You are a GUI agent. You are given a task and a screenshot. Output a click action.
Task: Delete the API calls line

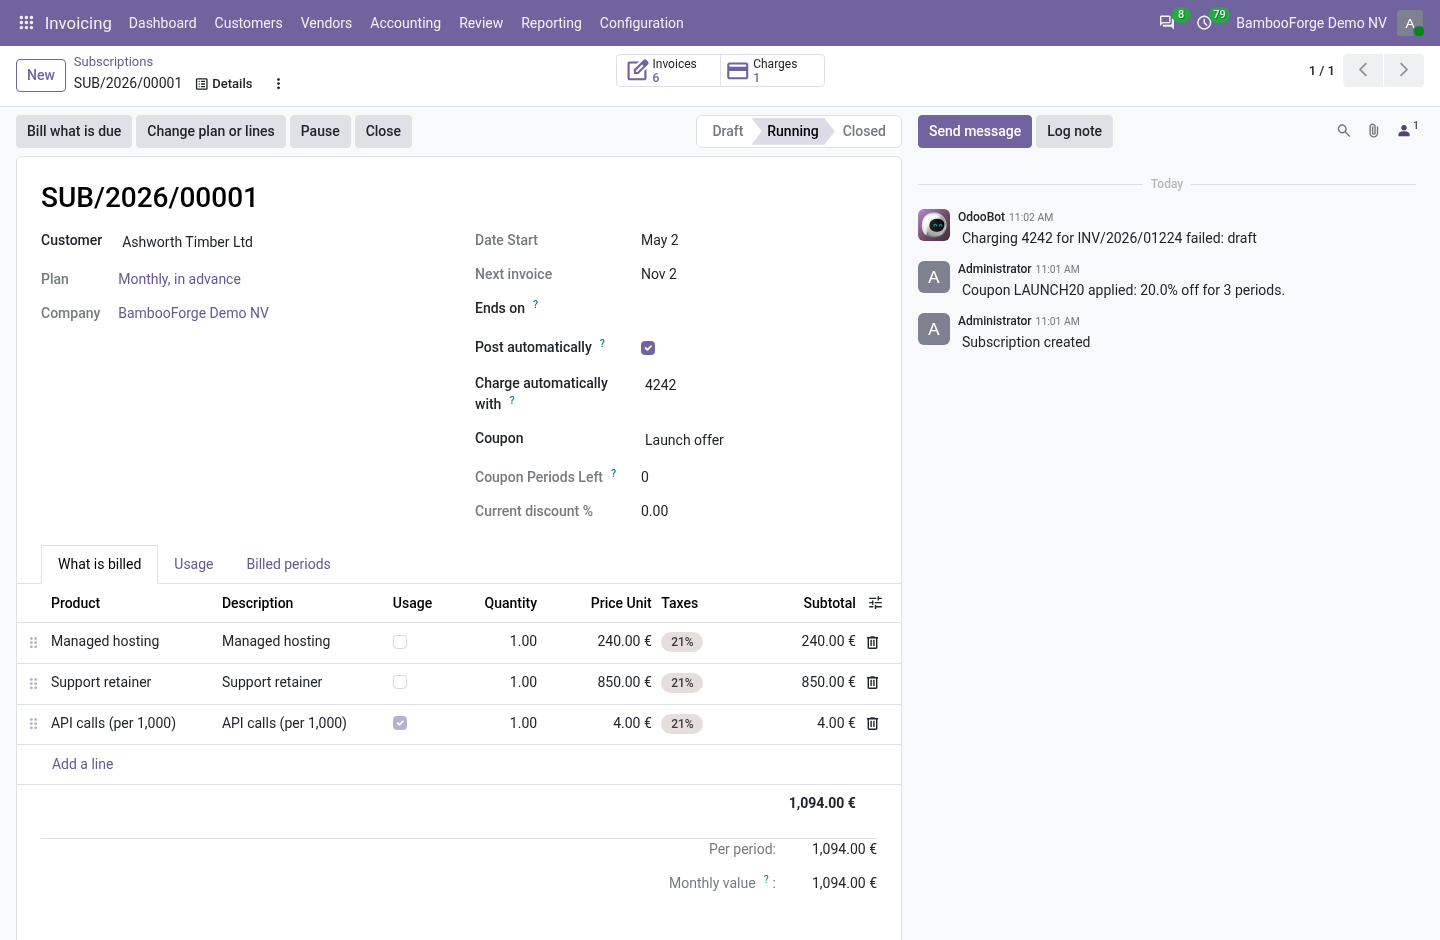point(872,724)
